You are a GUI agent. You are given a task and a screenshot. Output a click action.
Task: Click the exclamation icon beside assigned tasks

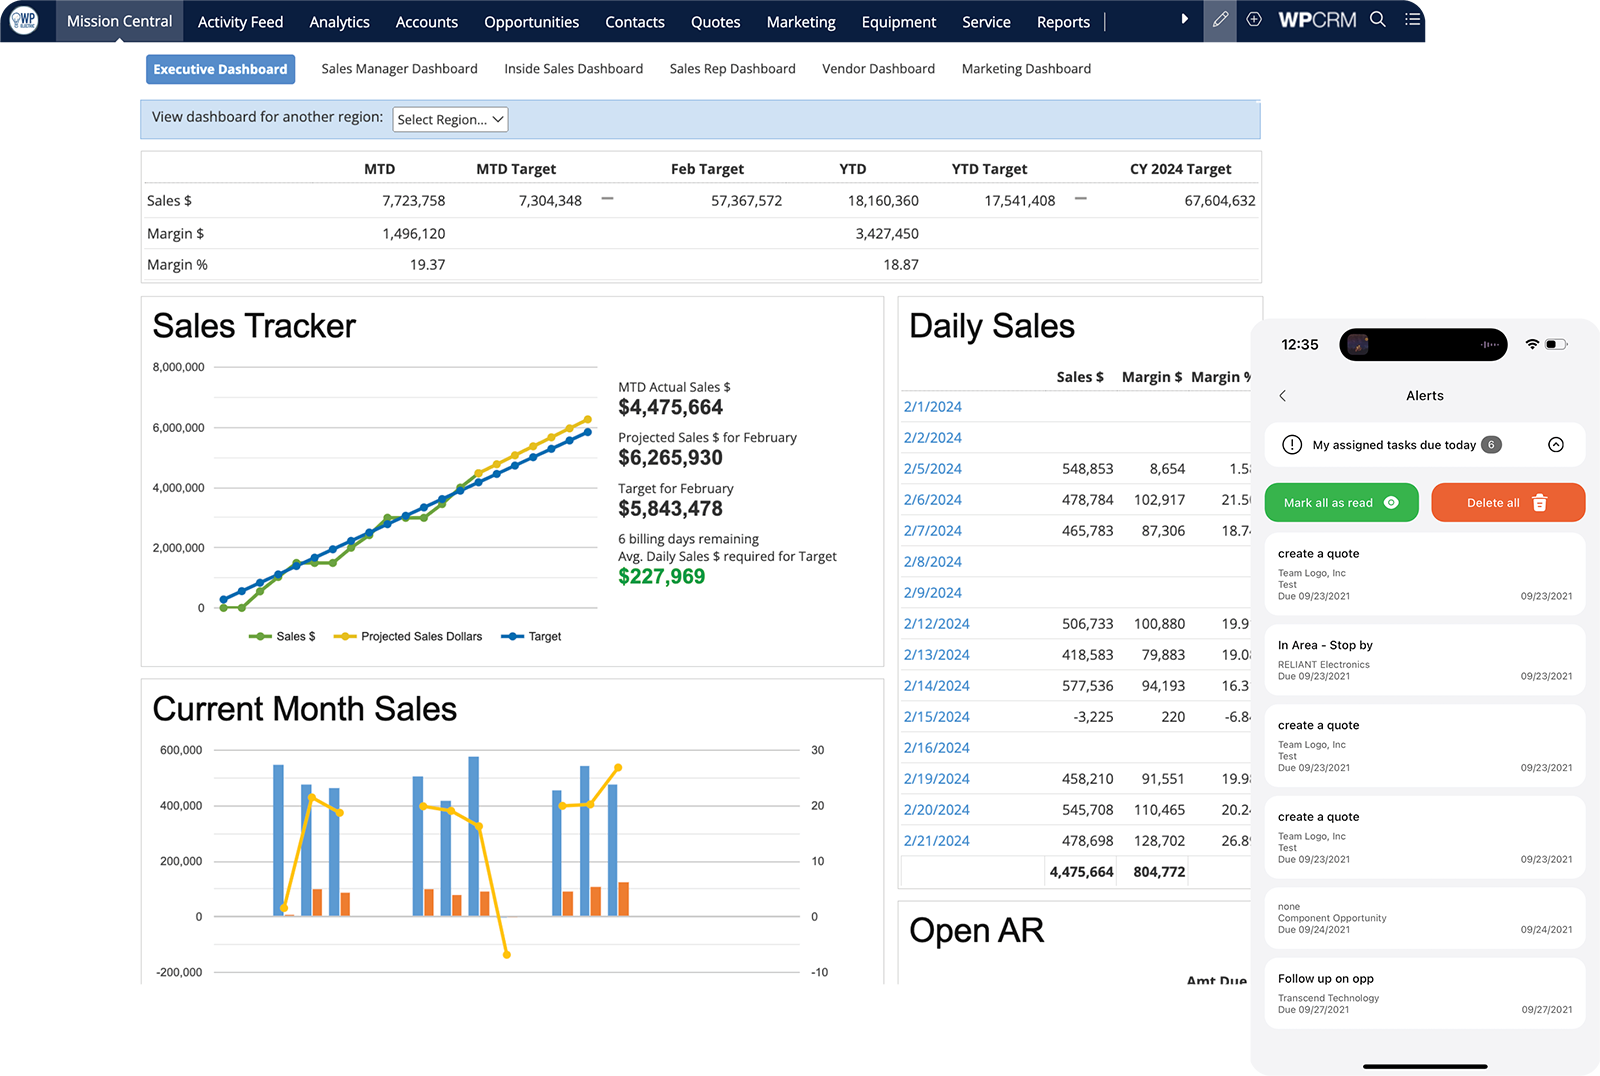point(1292,445)
